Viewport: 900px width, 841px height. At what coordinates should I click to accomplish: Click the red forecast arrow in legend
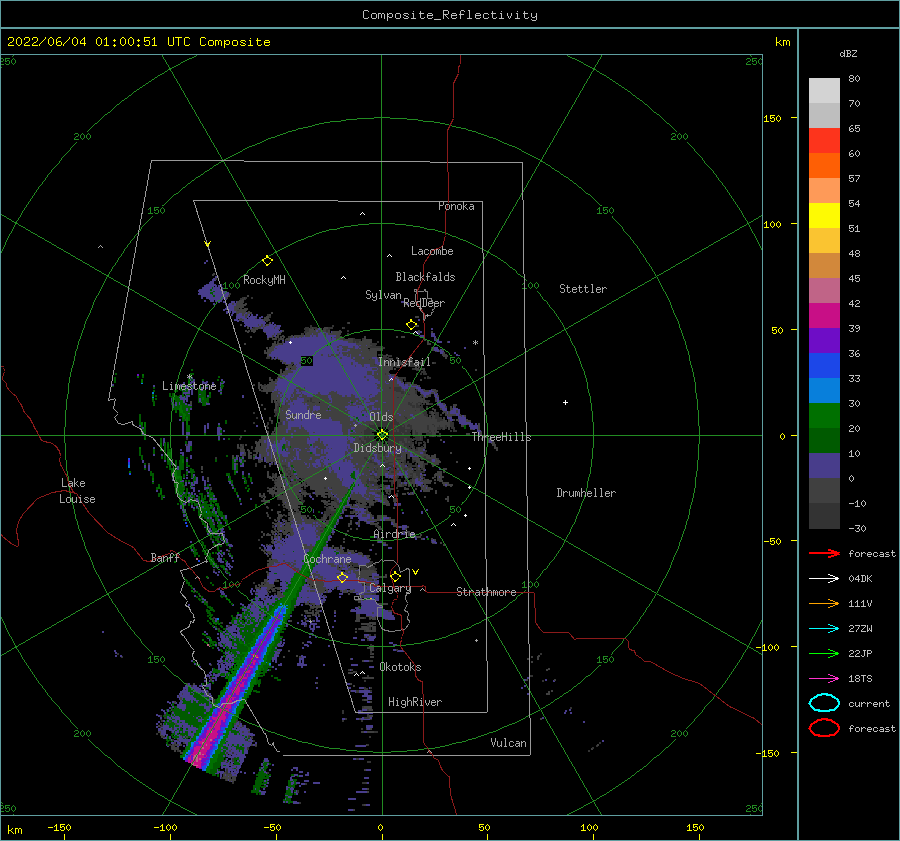pyautogui.click(x=824, y=553)
